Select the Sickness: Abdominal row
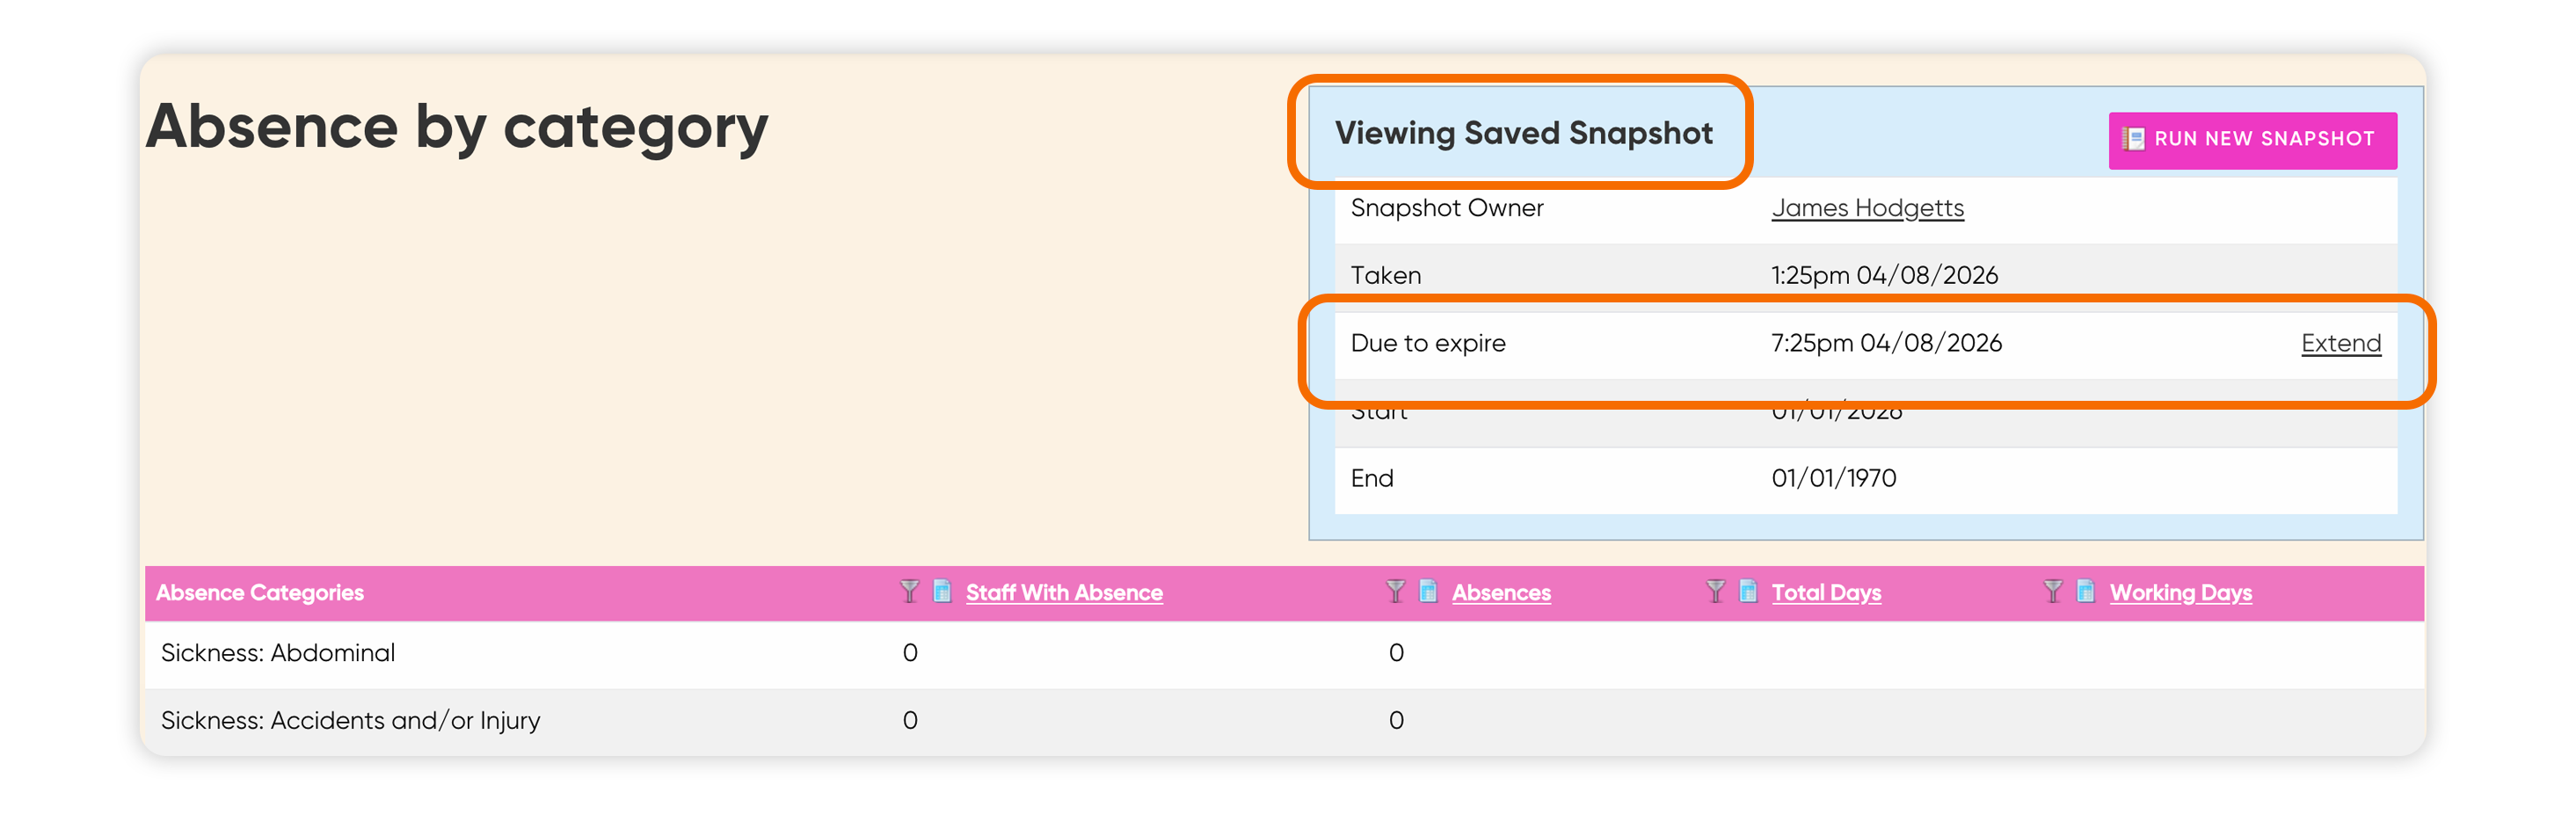This screenshot has width=2576, height=814. (x=1284, y=653)
